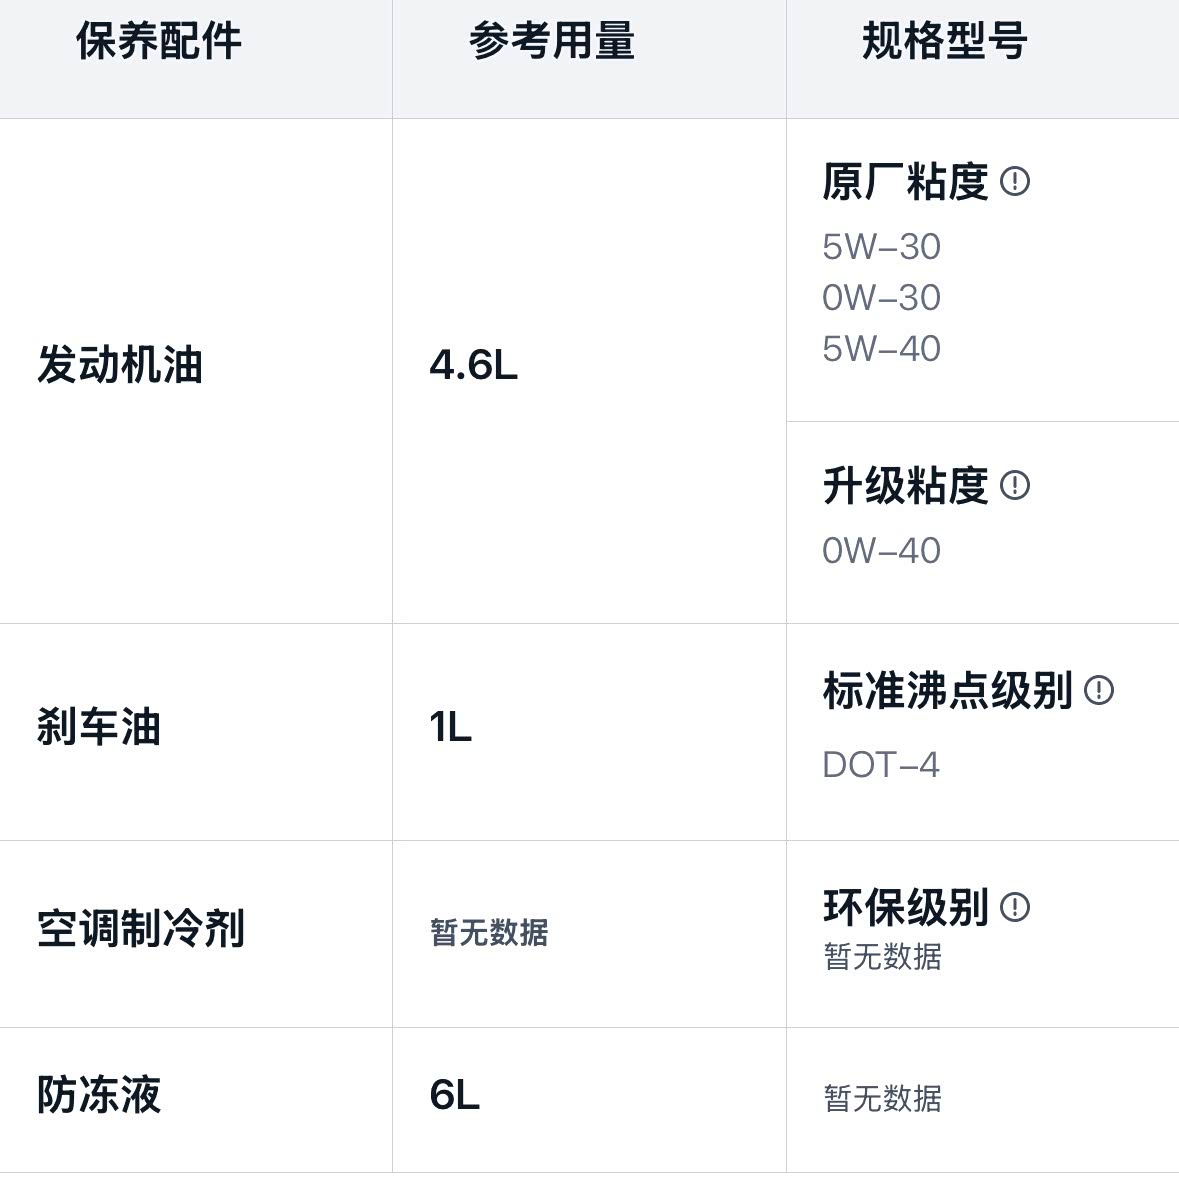The image size is (1179, 1179).
Task: Select the 空调制冷剂 row label
Action: point(141,929)
